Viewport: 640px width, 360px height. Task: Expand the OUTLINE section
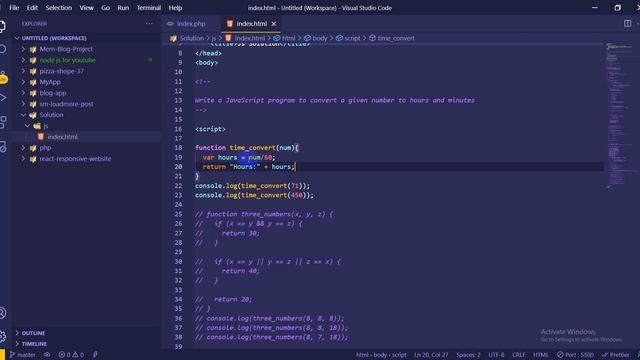17,333
